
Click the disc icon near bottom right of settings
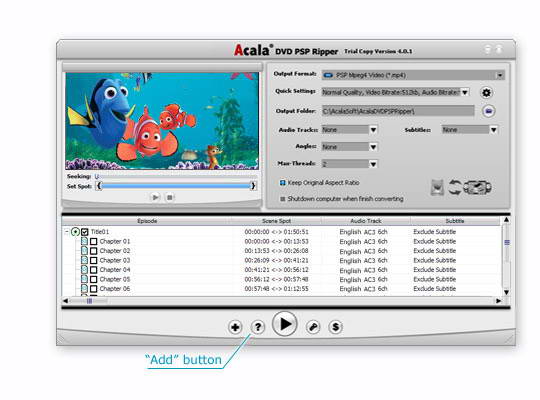pos(477,188)
